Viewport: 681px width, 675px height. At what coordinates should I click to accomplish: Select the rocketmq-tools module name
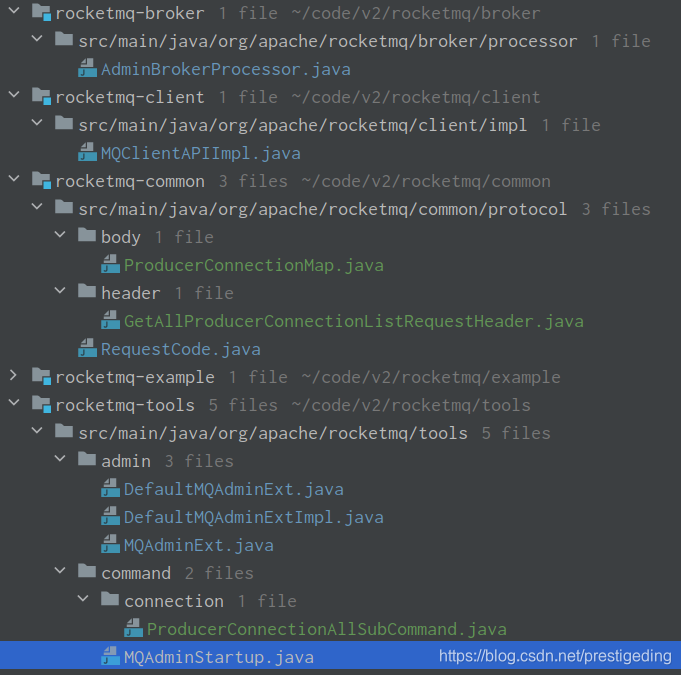(125, 405)
